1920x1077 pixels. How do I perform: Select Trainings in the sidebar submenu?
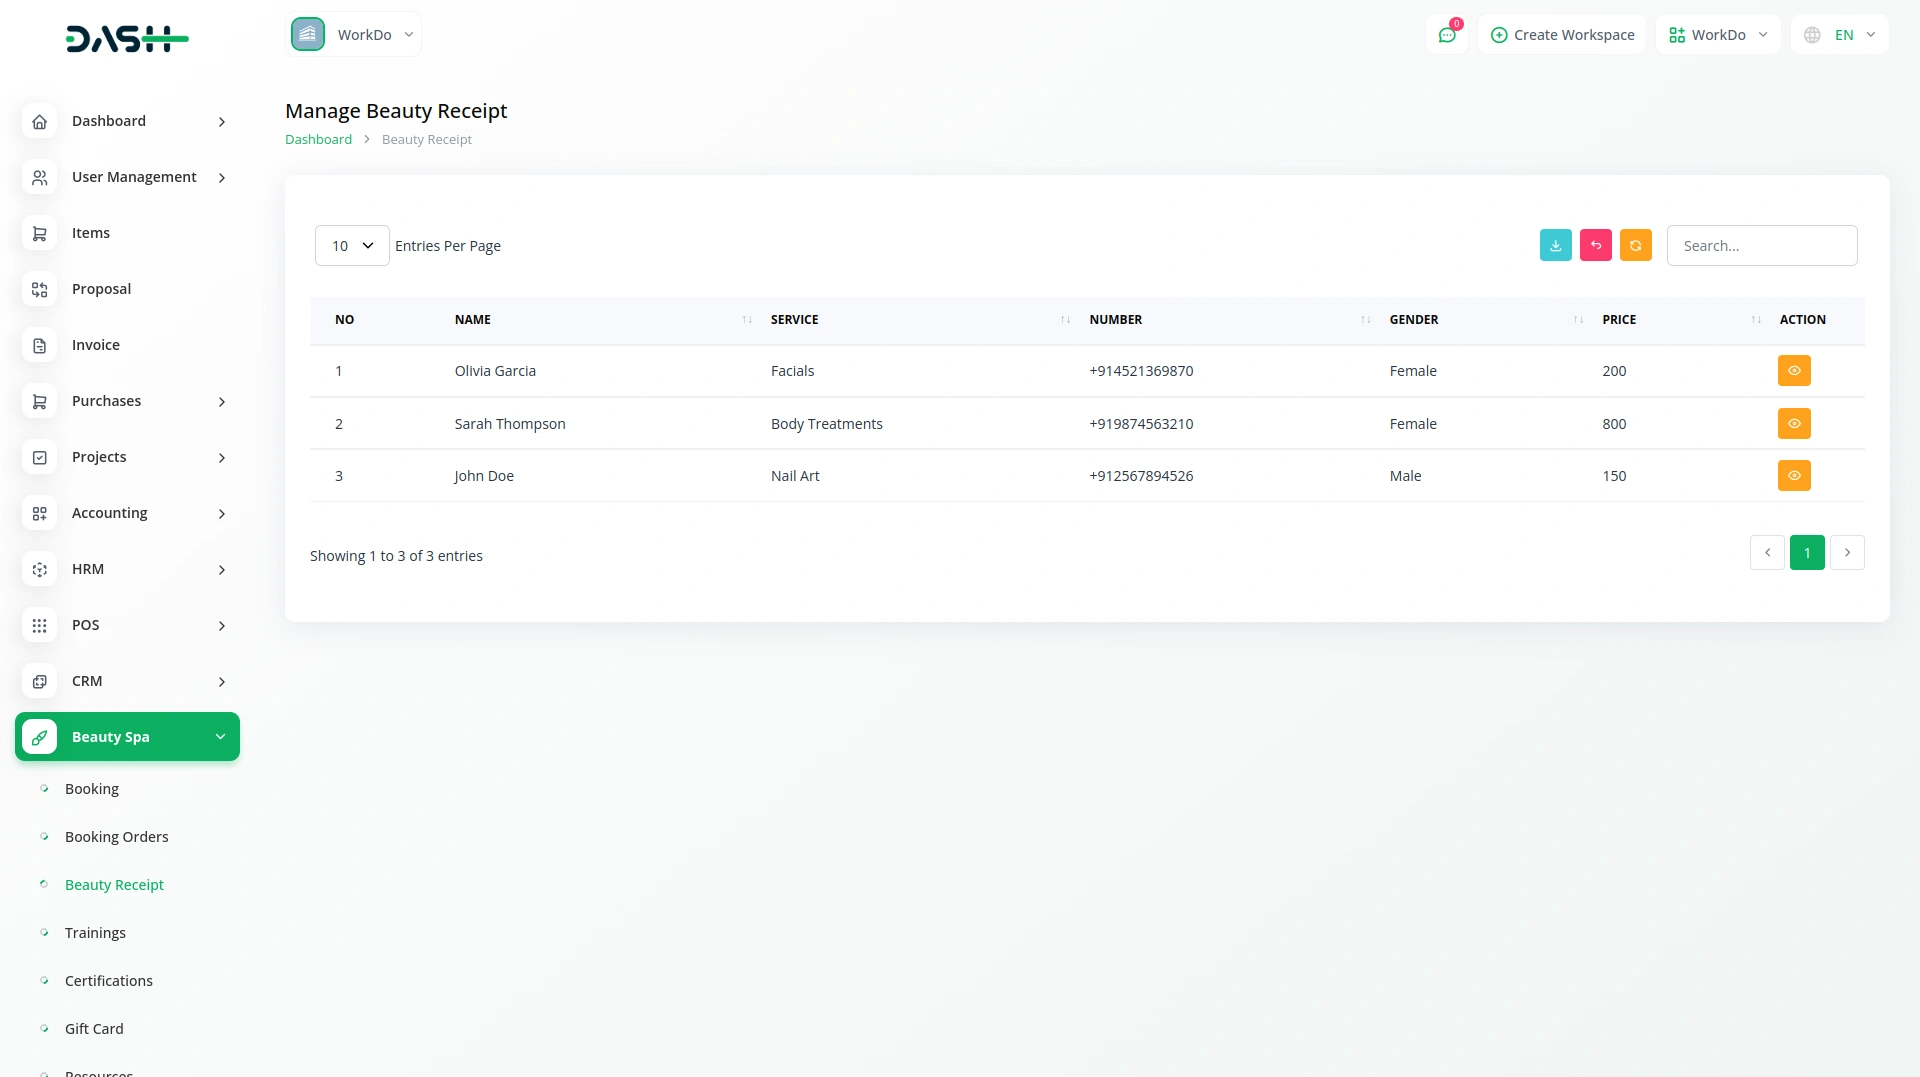click(x=95, y=933)
